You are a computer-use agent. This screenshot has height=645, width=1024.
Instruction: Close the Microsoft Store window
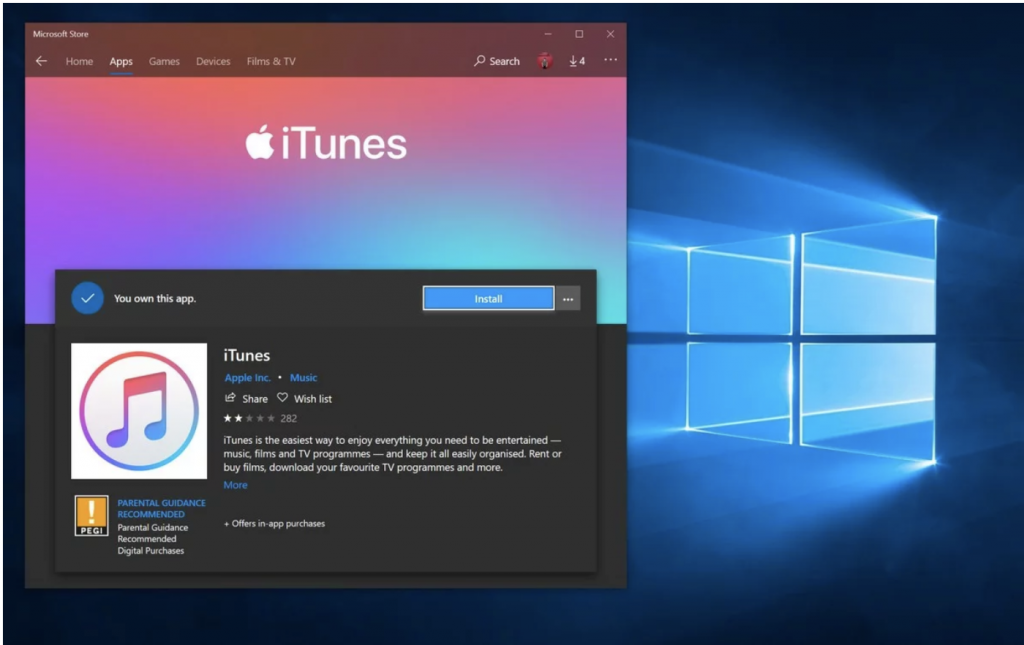tap(611, 34)
